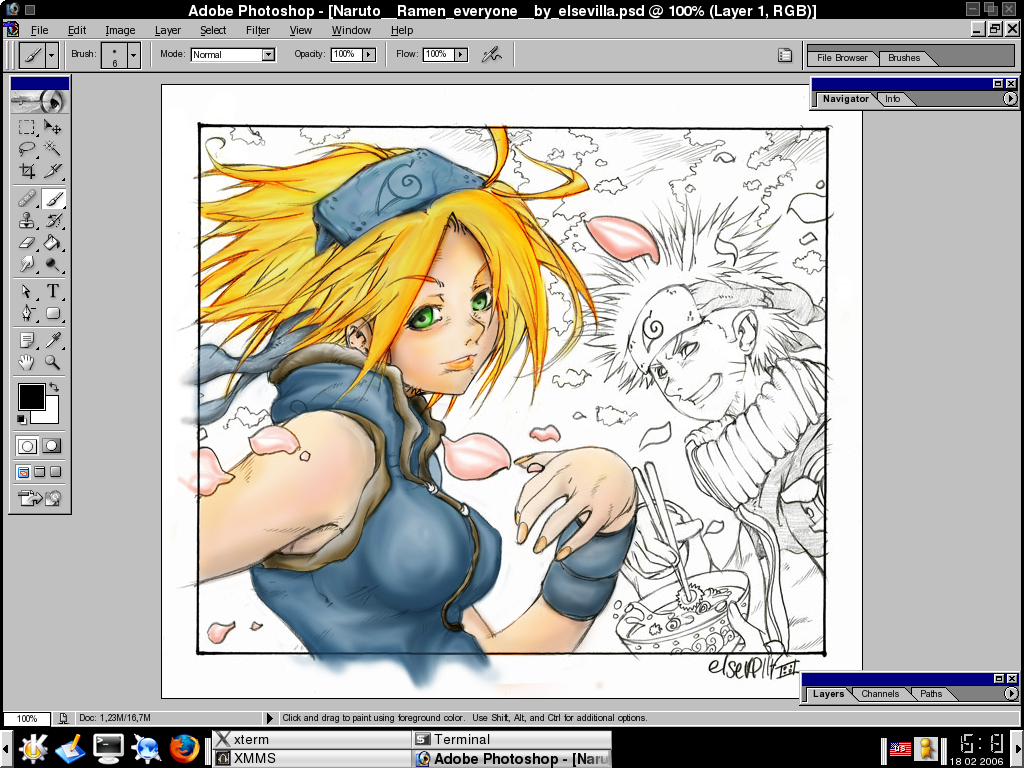This screenshot has height=768, width=1024.
Task: Open the status bar document info arrow
Action: [269, 718]
